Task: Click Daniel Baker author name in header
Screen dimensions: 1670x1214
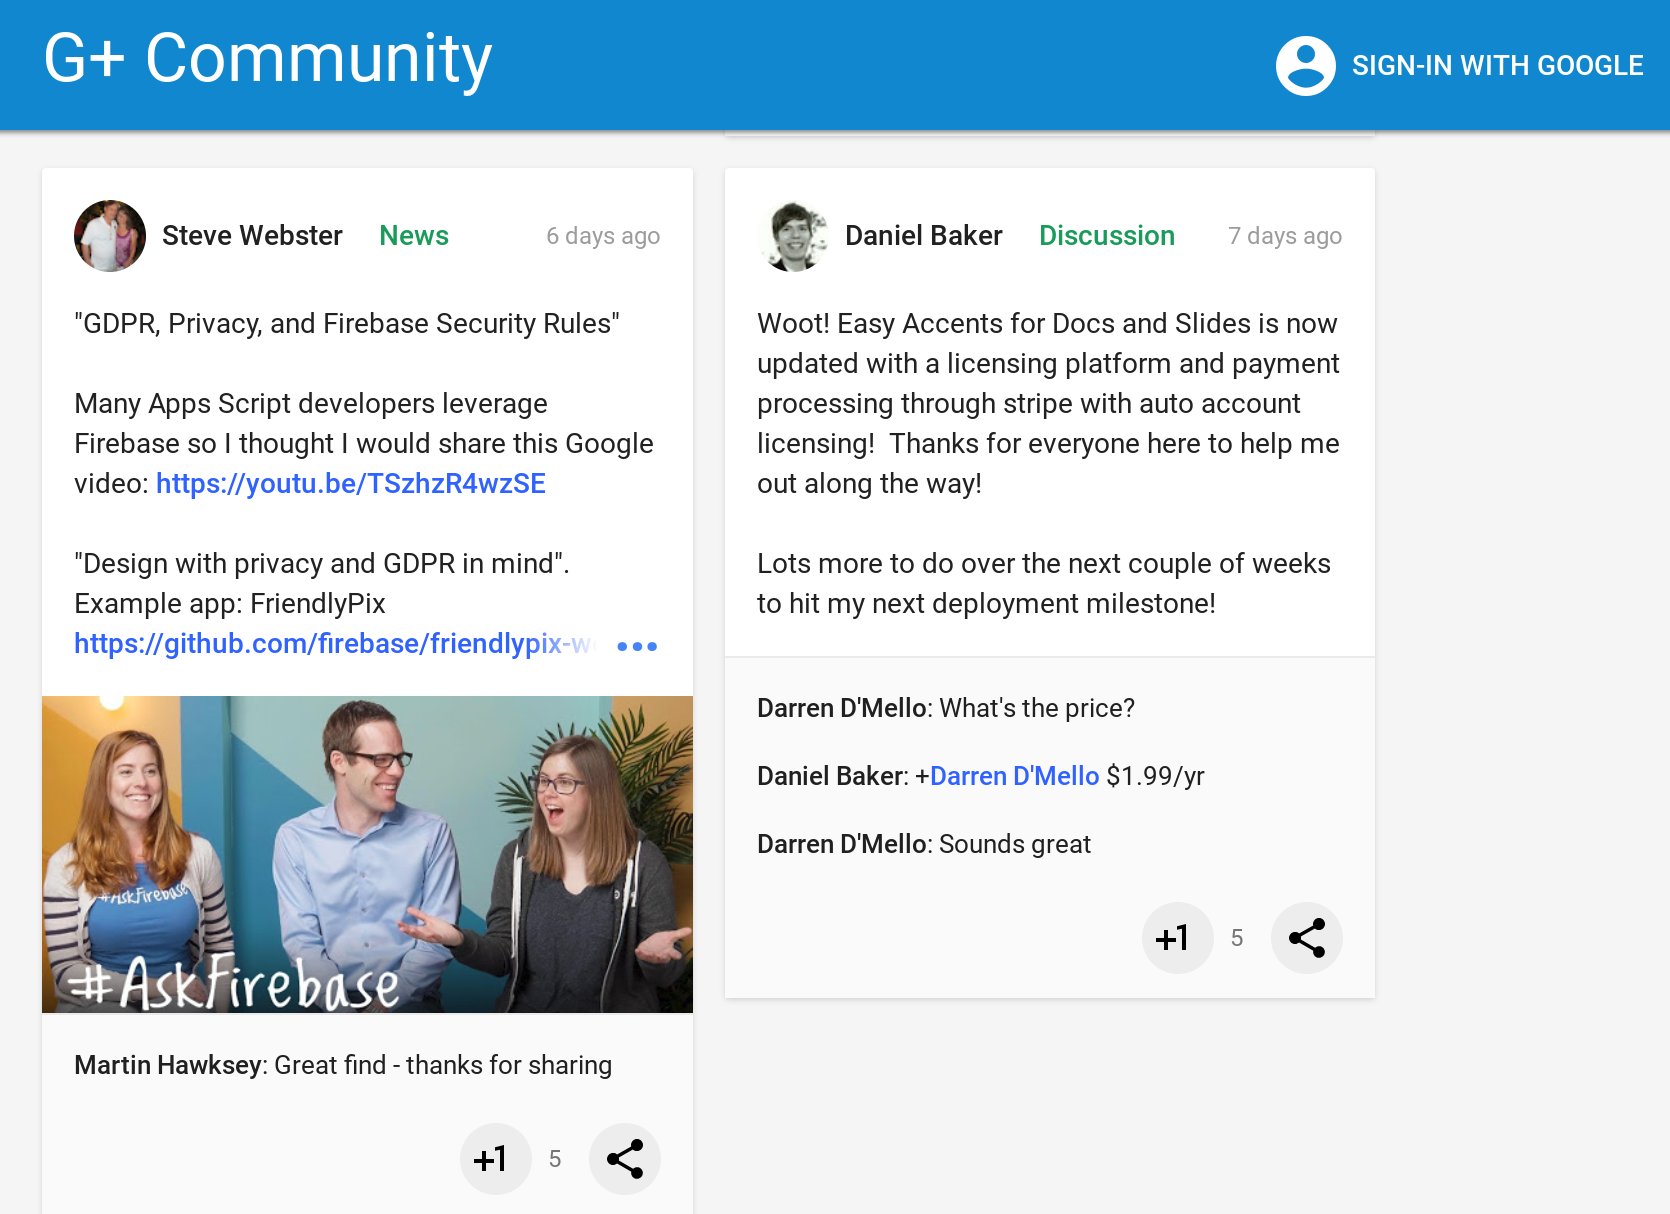Action: (x=923, y=236)
